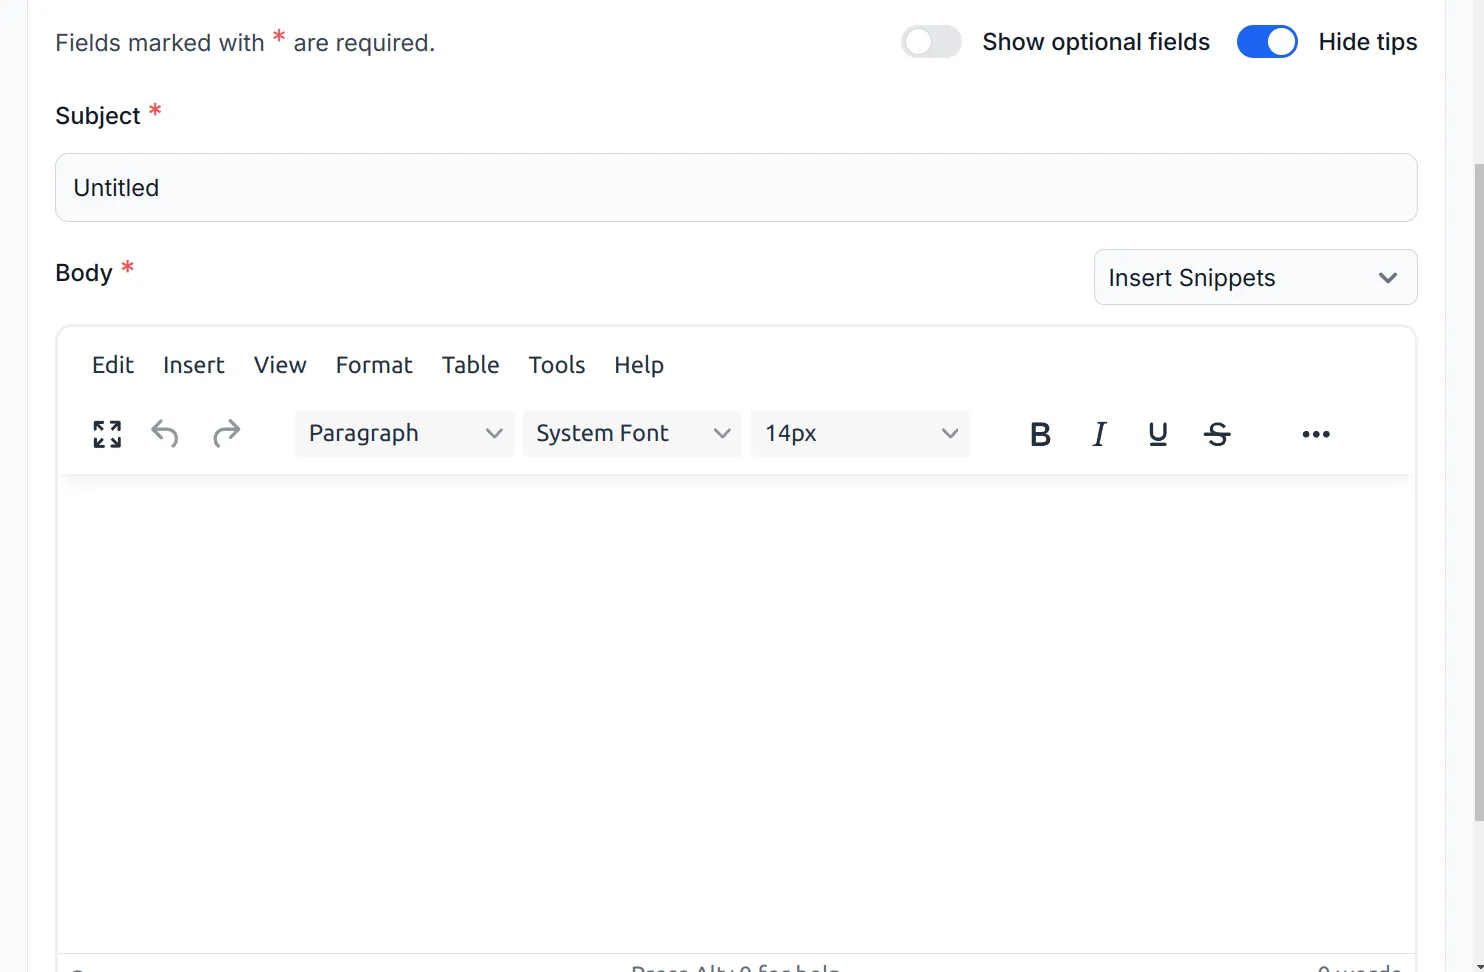1484x972 pixels.
Task: Click inside the Subject field
Action: click(735, 188)
